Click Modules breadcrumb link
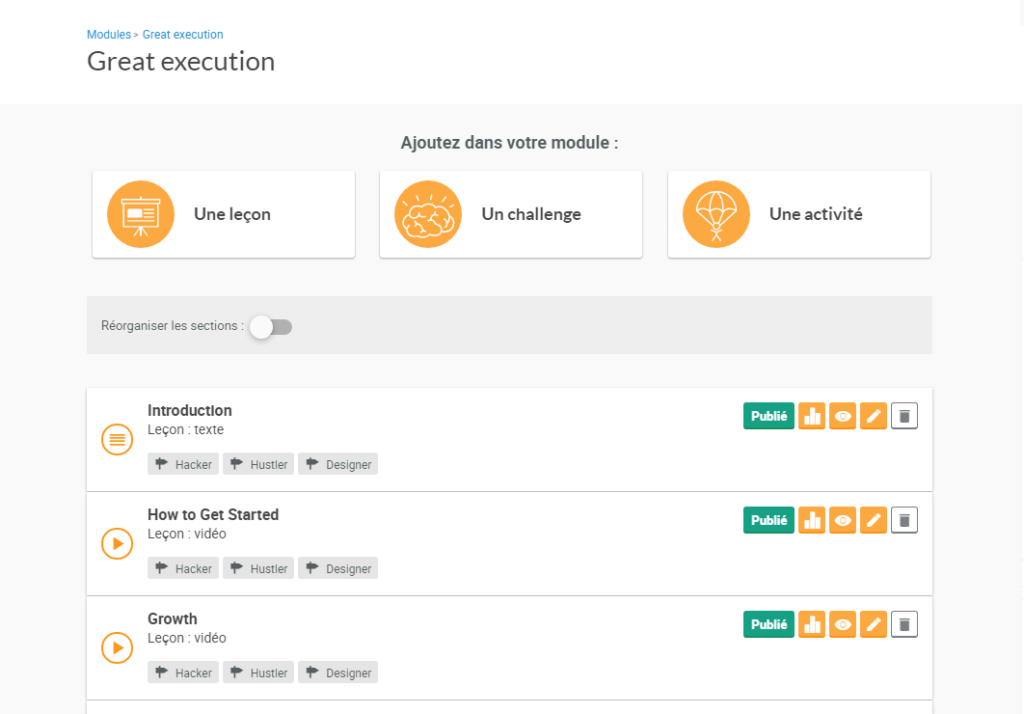 coord(108,35)
